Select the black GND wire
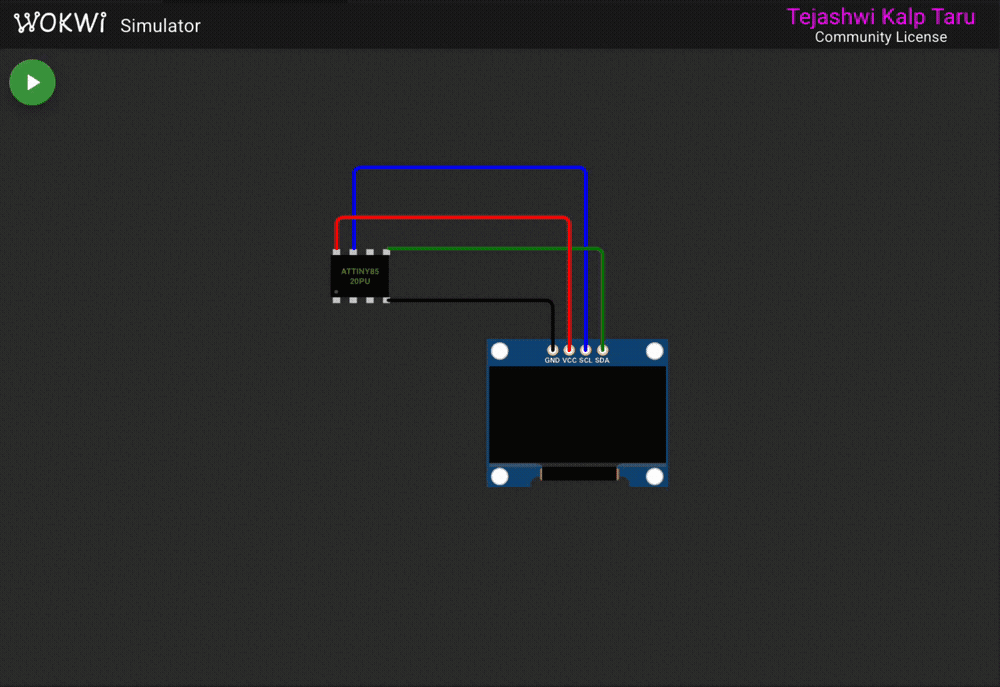1000x687 pixels. point(470,300)
